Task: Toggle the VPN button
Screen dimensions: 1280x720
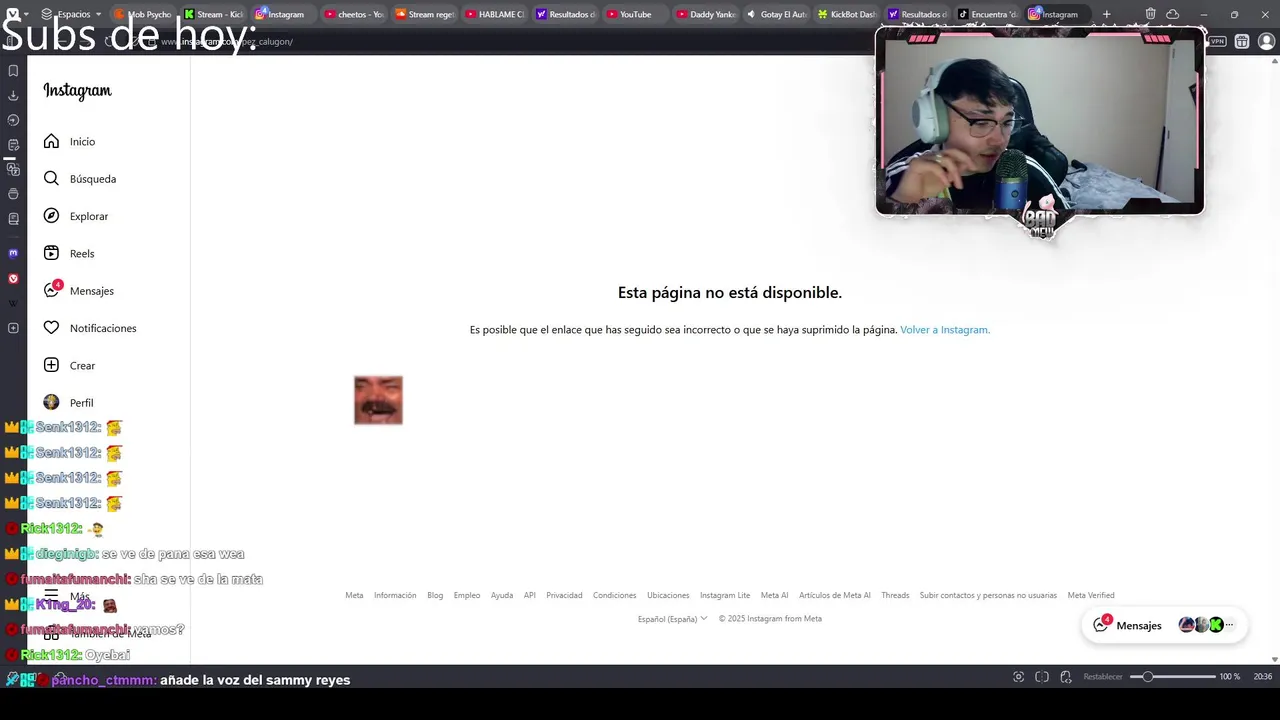Action: pos(1218,41)
